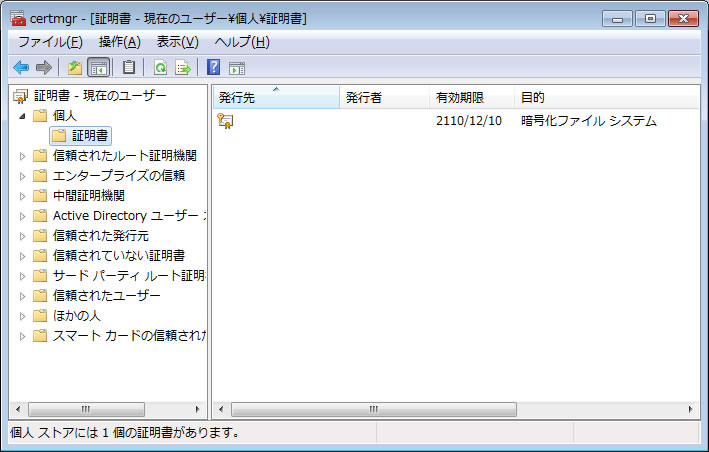Select ほかの人 tree label
Screen dimensions: 709x452
76,315
